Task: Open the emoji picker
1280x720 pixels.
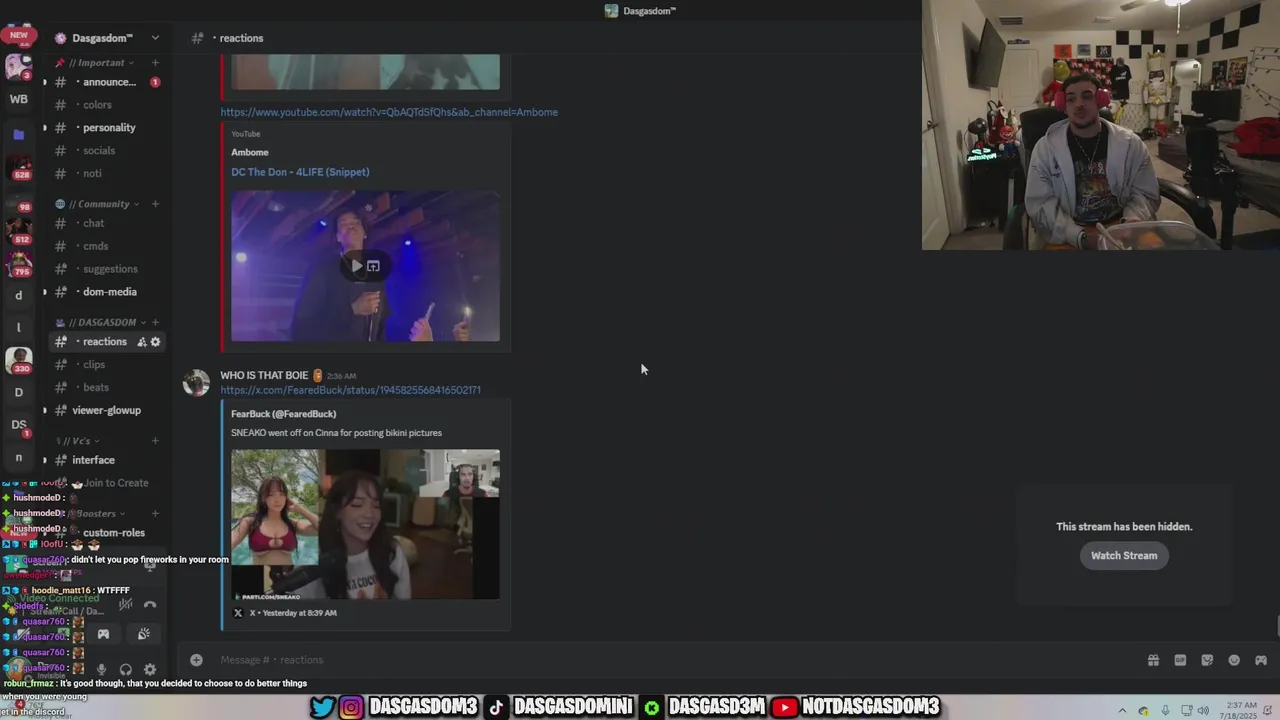Action: pos(1234,660)
